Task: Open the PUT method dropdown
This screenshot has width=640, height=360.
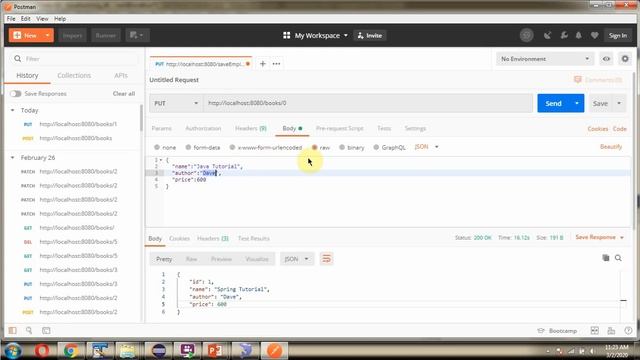Action: click(x=176, y=103)
